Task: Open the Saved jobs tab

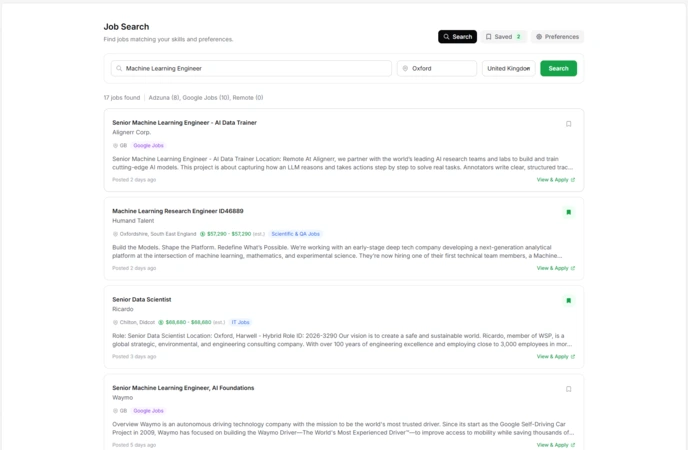Action: 503,37
